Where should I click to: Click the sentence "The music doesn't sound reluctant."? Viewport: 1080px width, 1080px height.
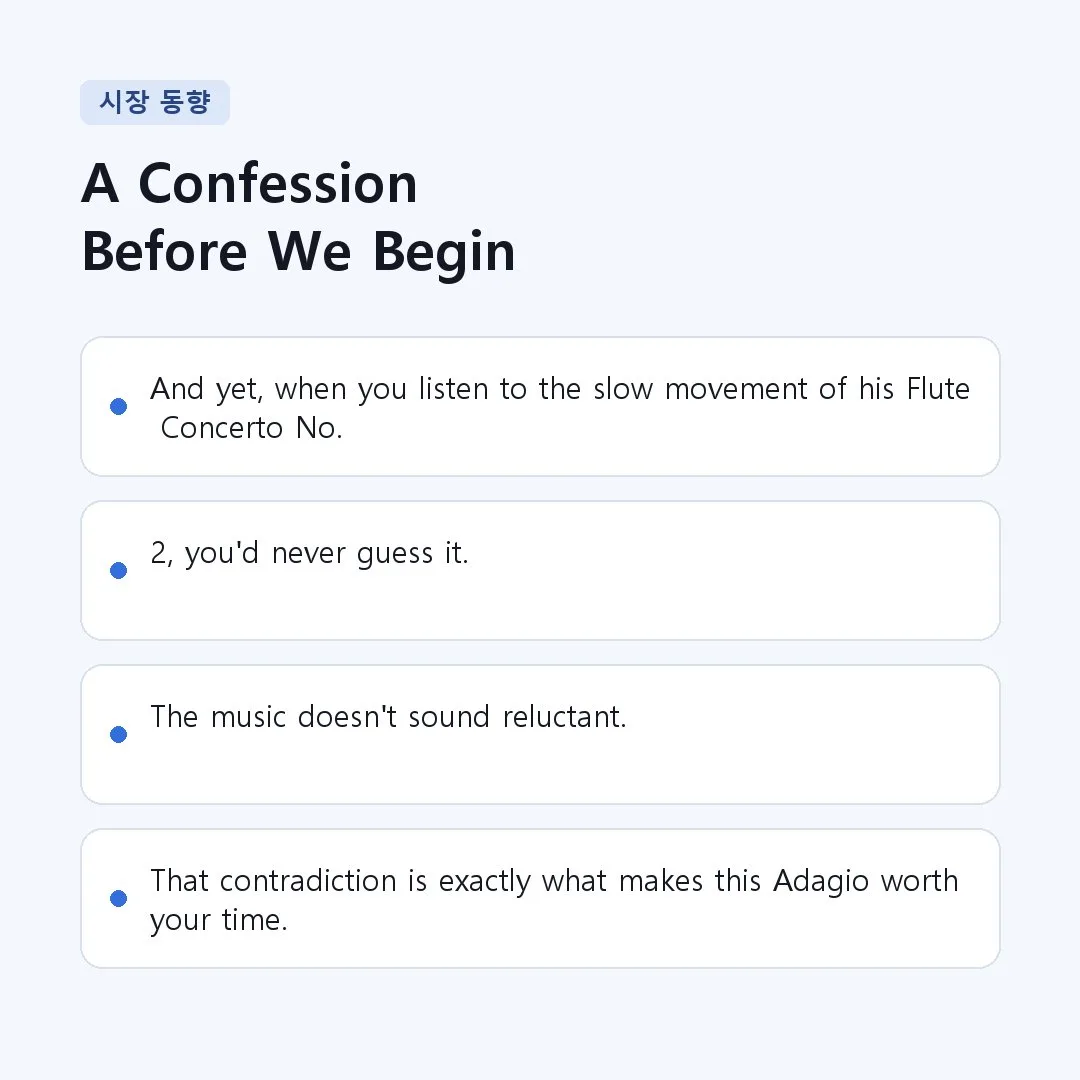tap(388, 717)
